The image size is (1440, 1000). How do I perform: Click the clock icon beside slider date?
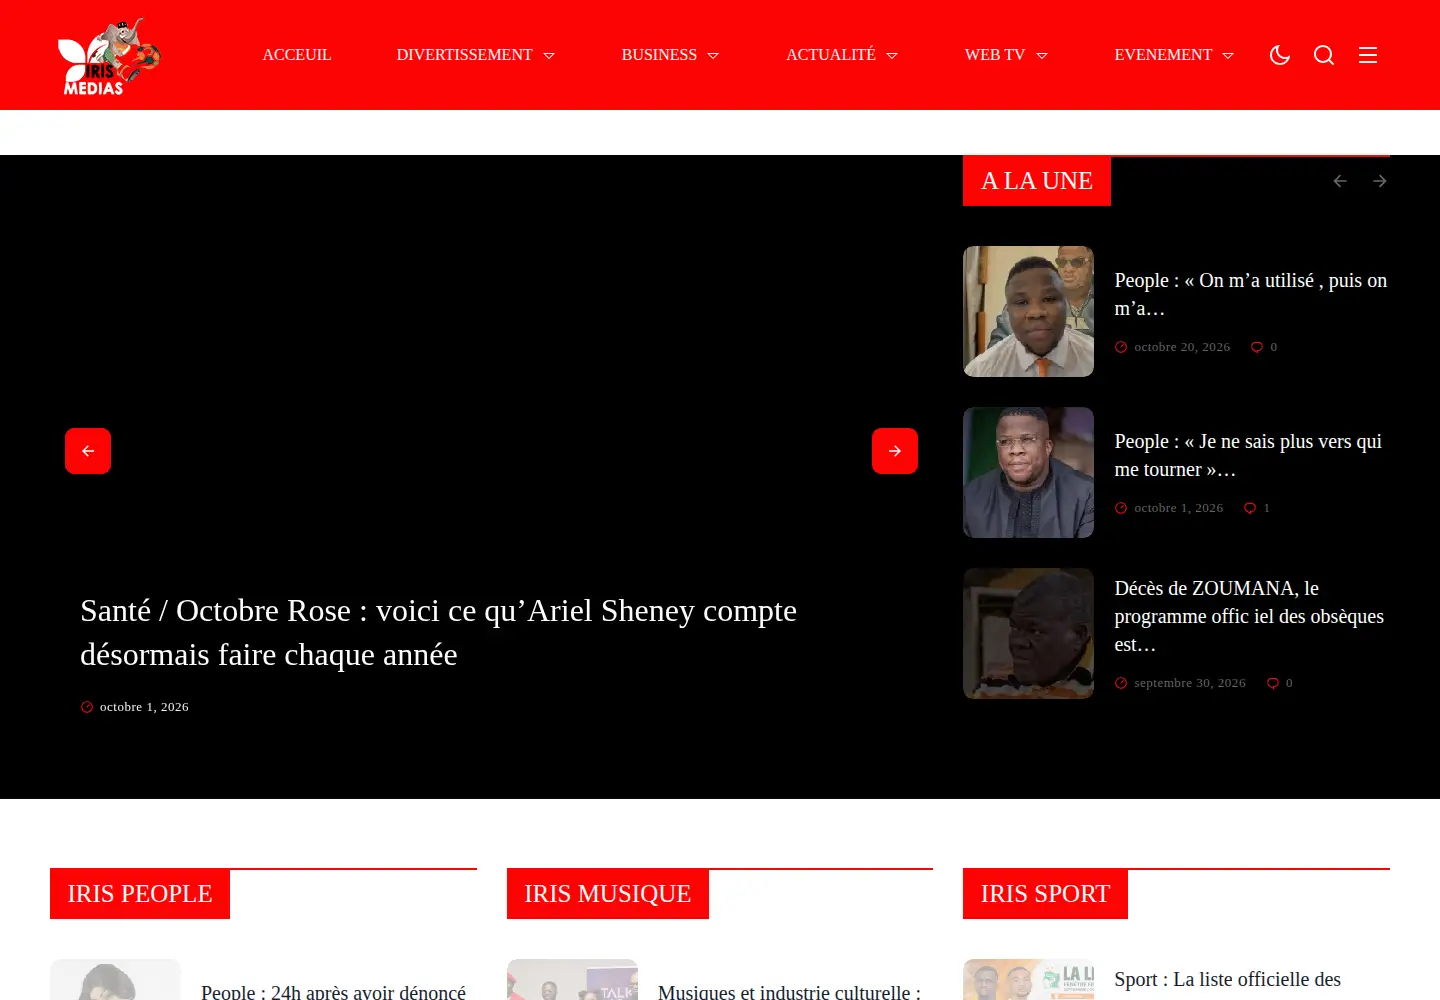87,707
